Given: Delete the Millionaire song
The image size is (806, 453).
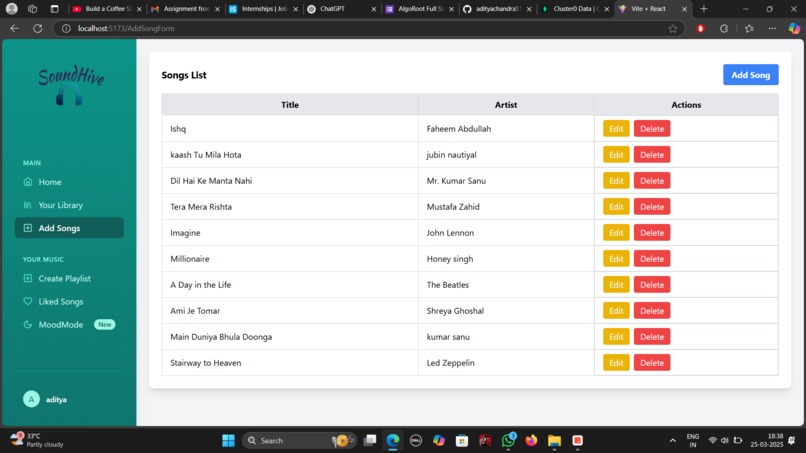Looking at the screenshot, I should coord(652,259).
